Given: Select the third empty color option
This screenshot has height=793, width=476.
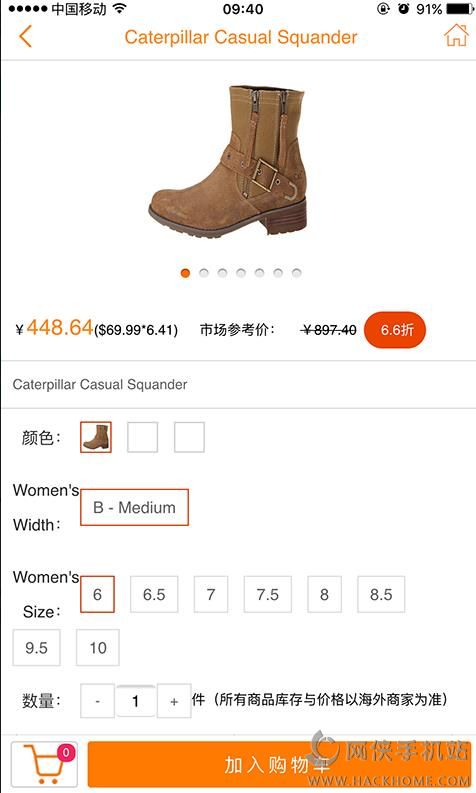Looking at the screenshot, I should coord(189,437).
